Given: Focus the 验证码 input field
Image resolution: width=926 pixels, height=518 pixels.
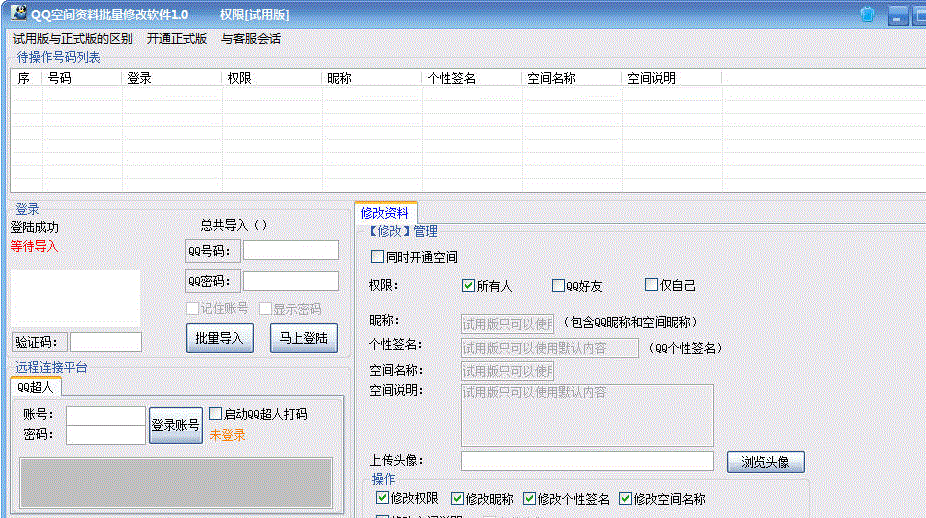Looking at the screenshot, I should tap(106, 342).
